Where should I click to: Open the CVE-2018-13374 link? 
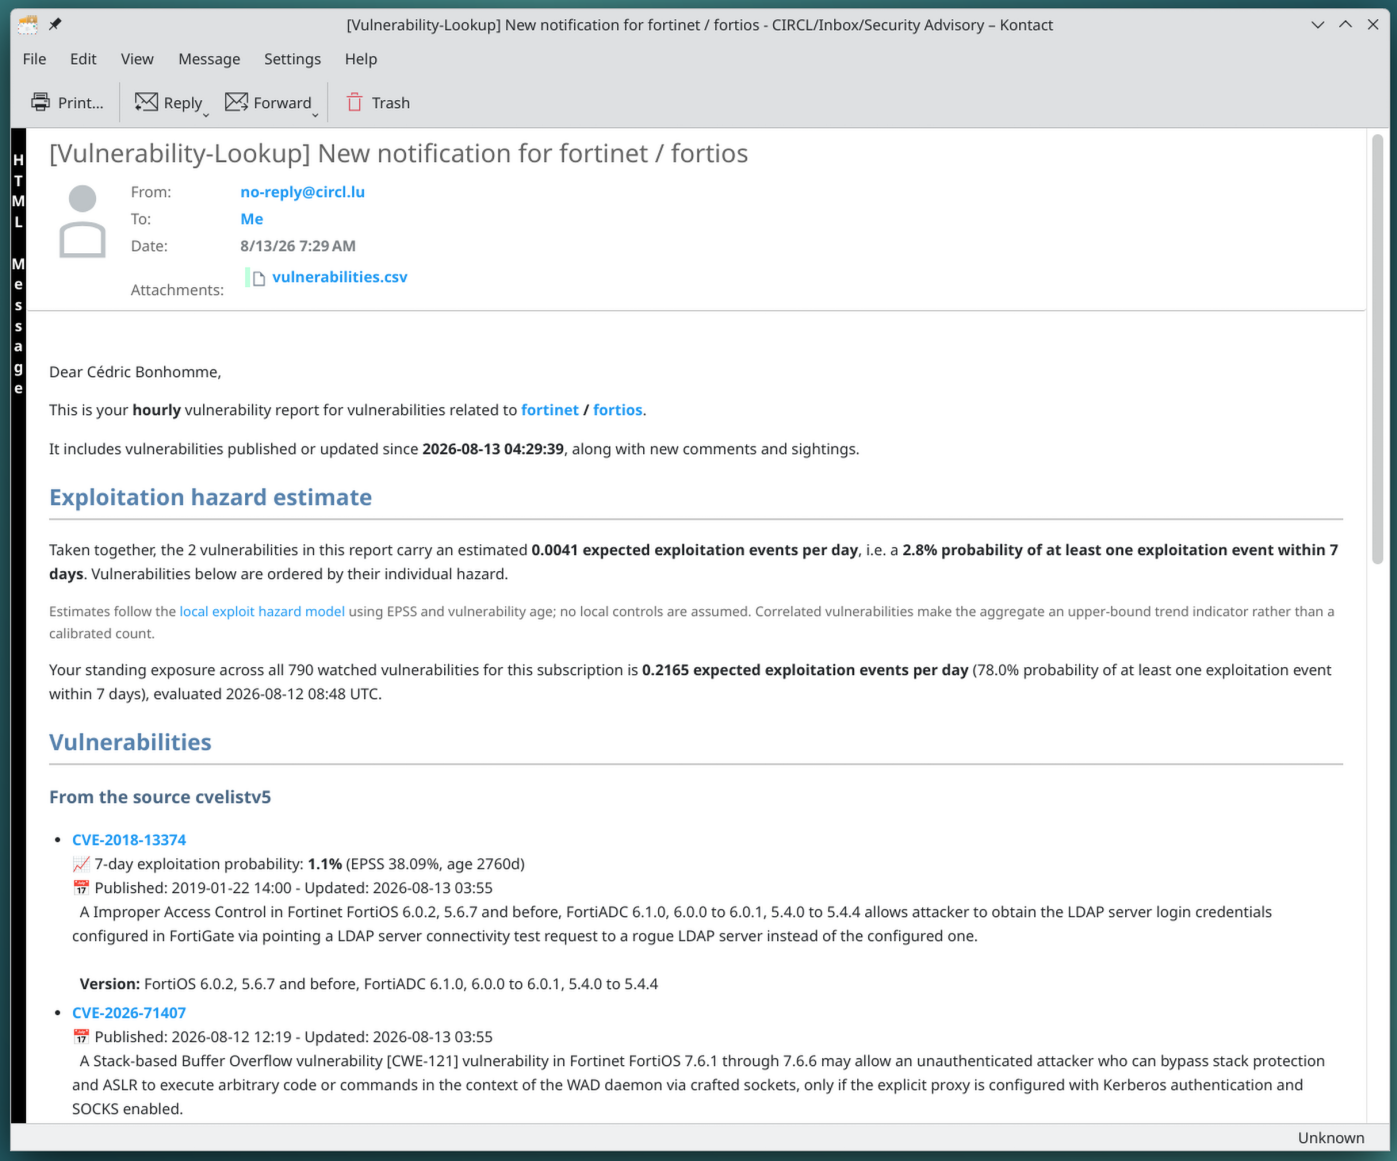point(129,840)
